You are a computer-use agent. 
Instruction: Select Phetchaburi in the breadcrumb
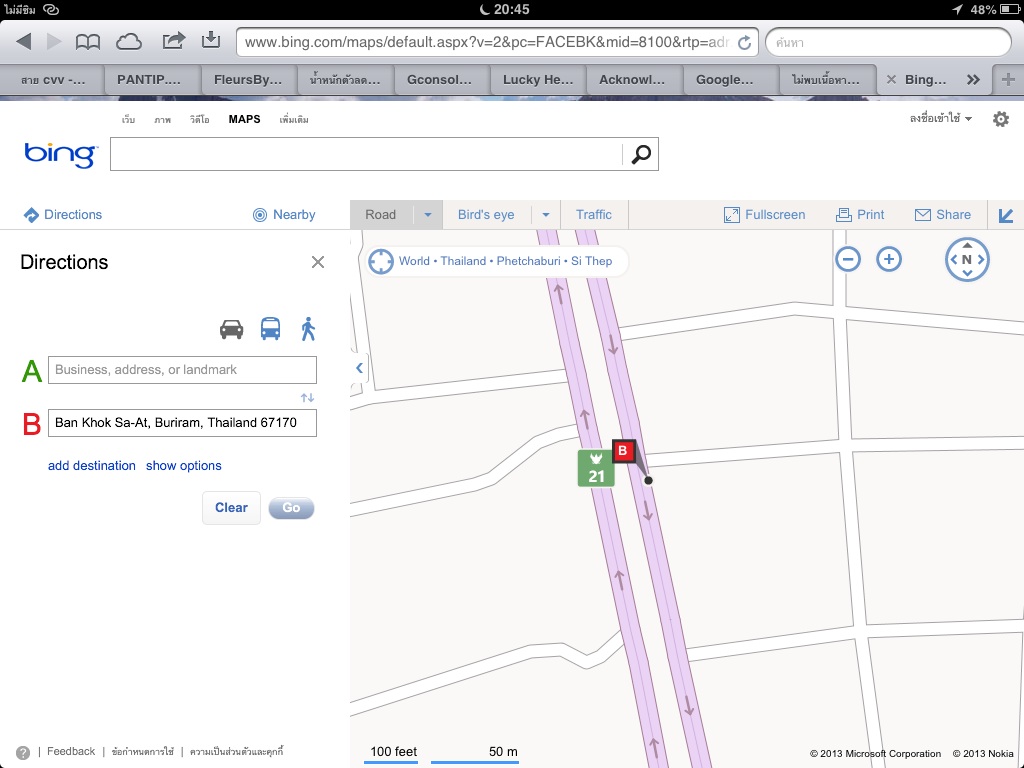(x=528, y=261)
